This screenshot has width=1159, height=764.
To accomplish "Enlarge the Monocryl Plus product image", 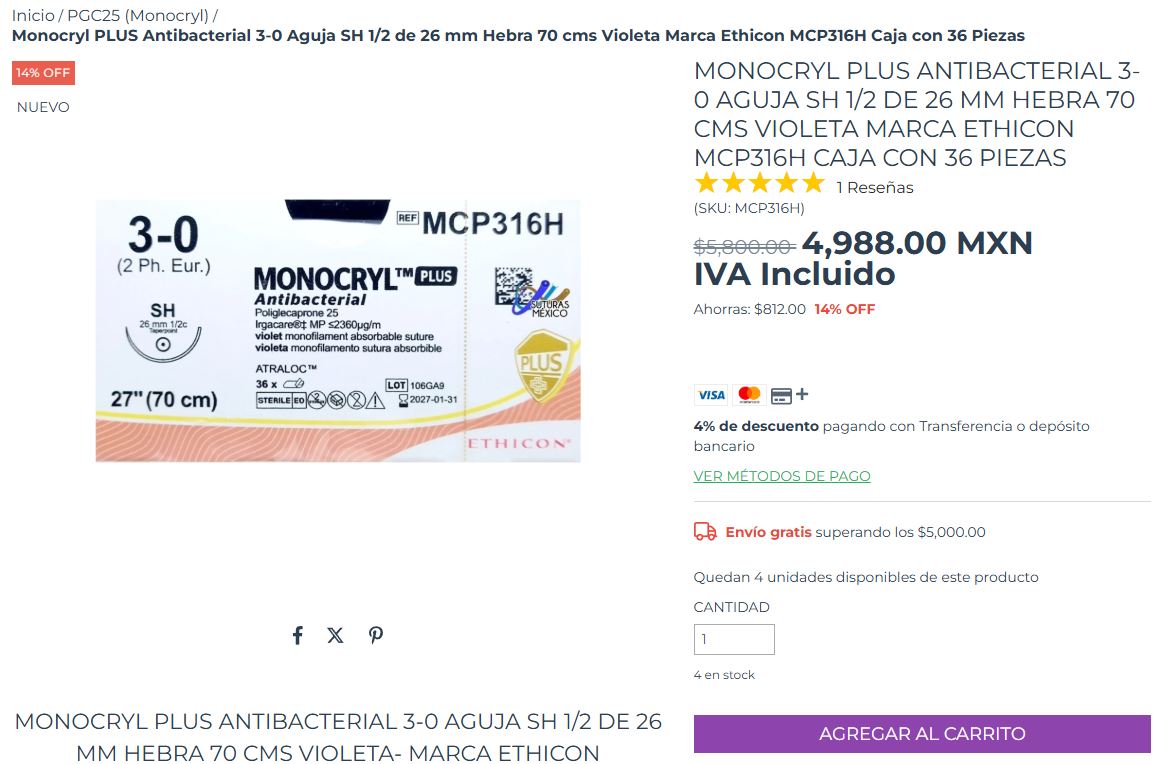I will (338, 330).
